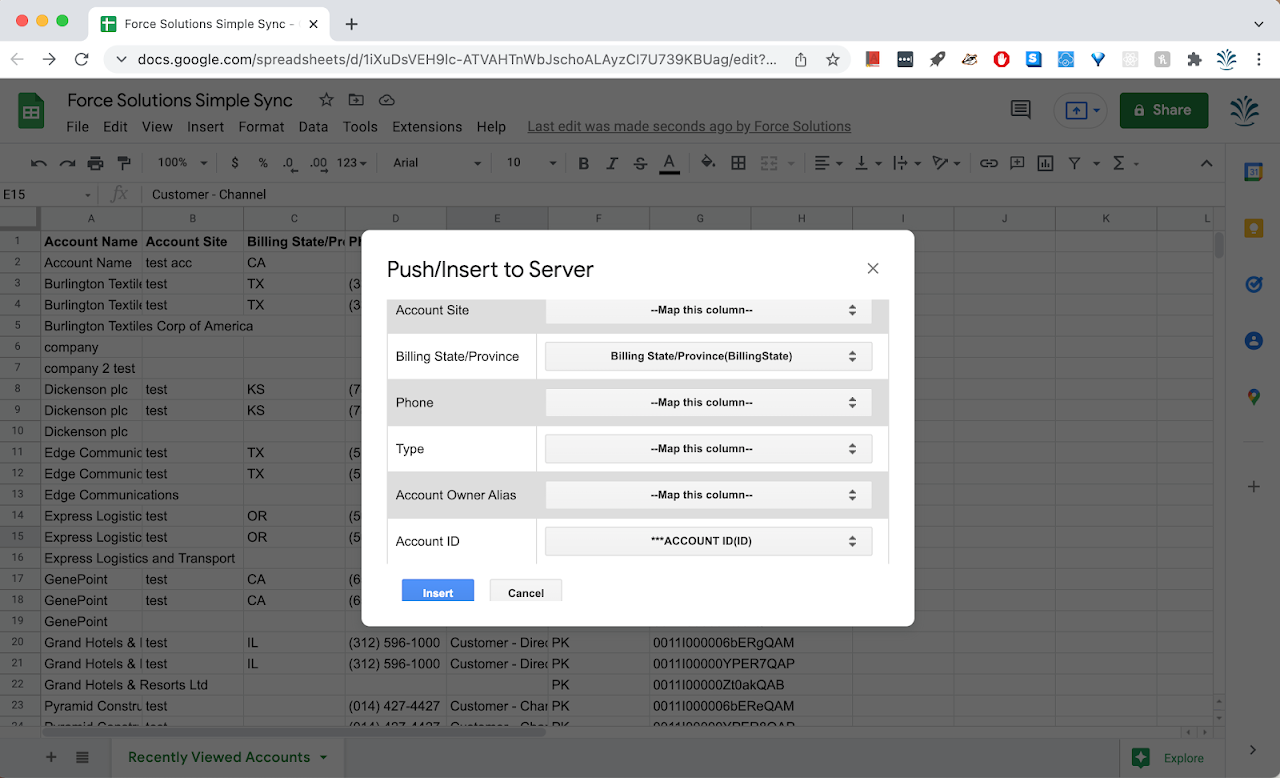Click the blue Insert button
Viewport: 1280px width, 778px height.
click(x=438, y=590)
